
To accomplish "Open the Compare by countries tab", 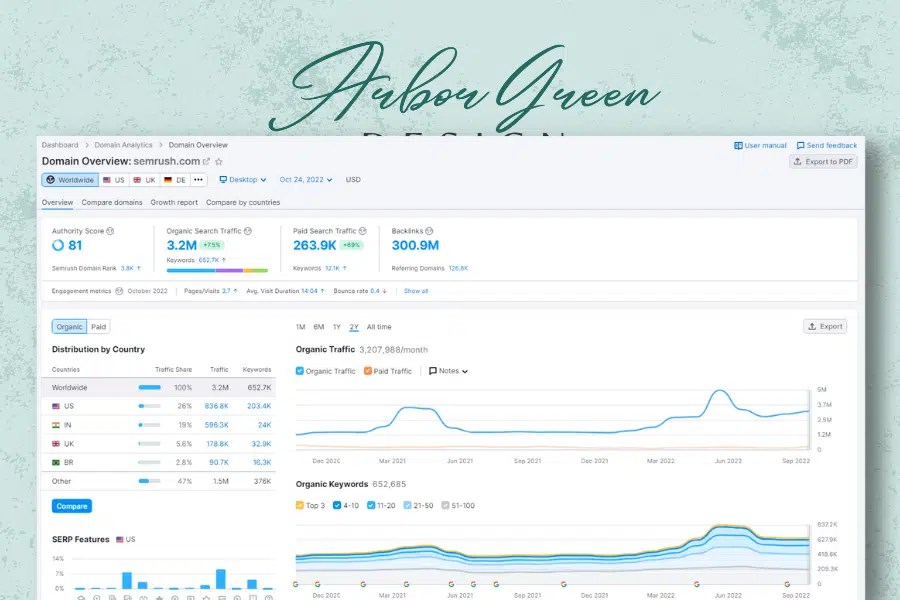I will click(x=243, y=203).
